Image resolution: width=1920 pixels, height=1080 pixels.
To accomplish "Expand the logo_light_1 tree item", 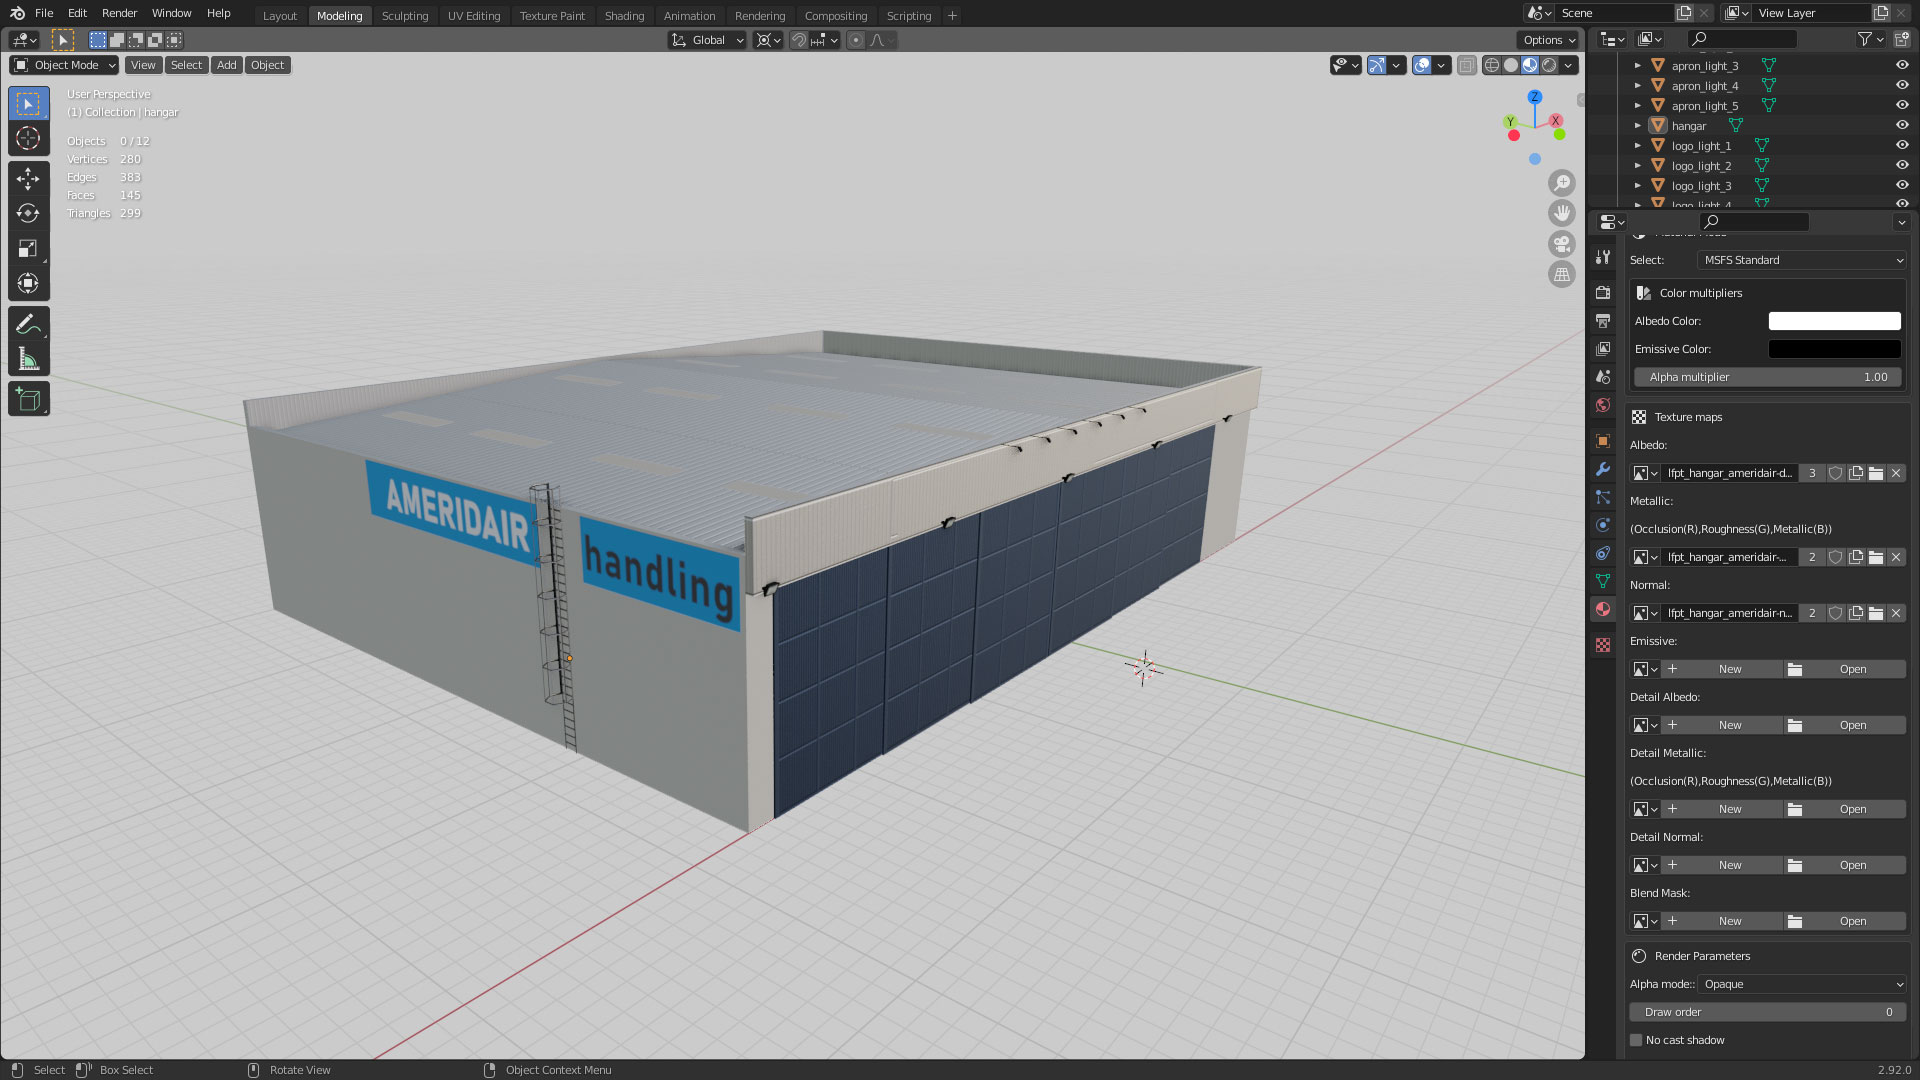I will pyautogui.click(x=1638, y=146).
